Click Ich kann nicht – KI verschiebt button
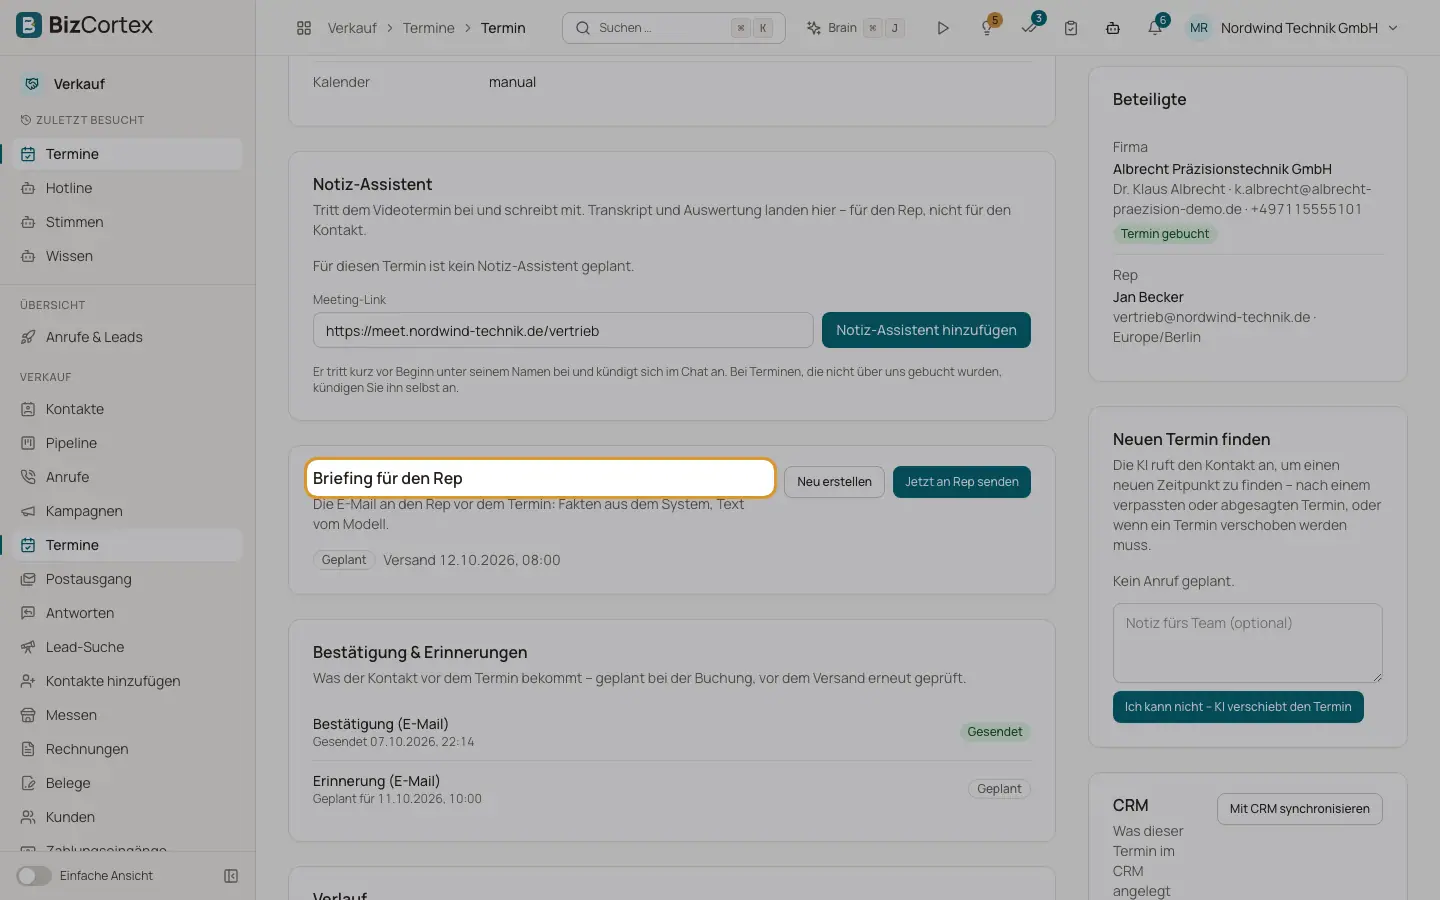1440x900 pixels. [1238, 707]
